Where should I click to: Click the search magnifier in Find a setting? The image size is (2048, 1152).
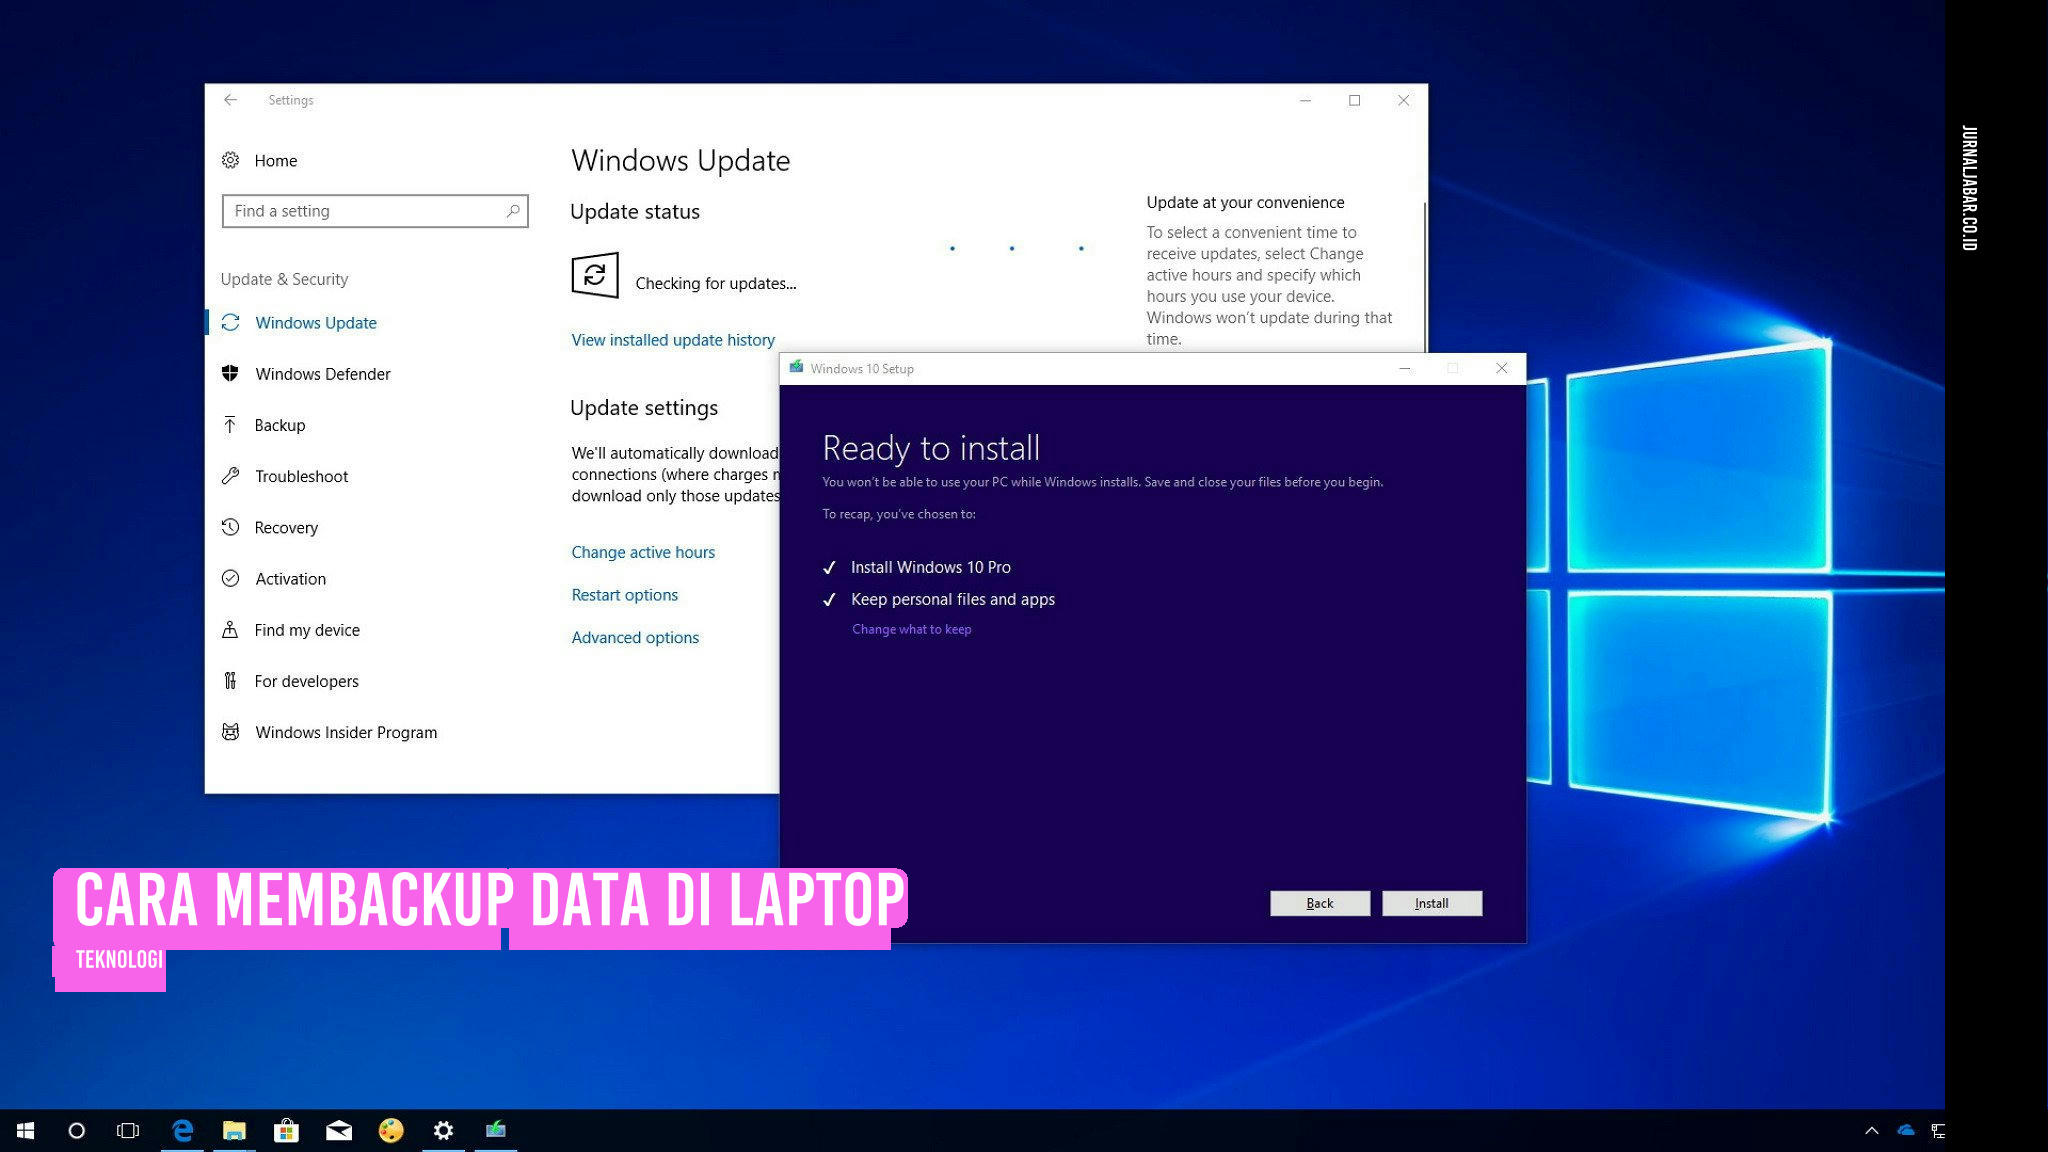click(x=513, y=211)
